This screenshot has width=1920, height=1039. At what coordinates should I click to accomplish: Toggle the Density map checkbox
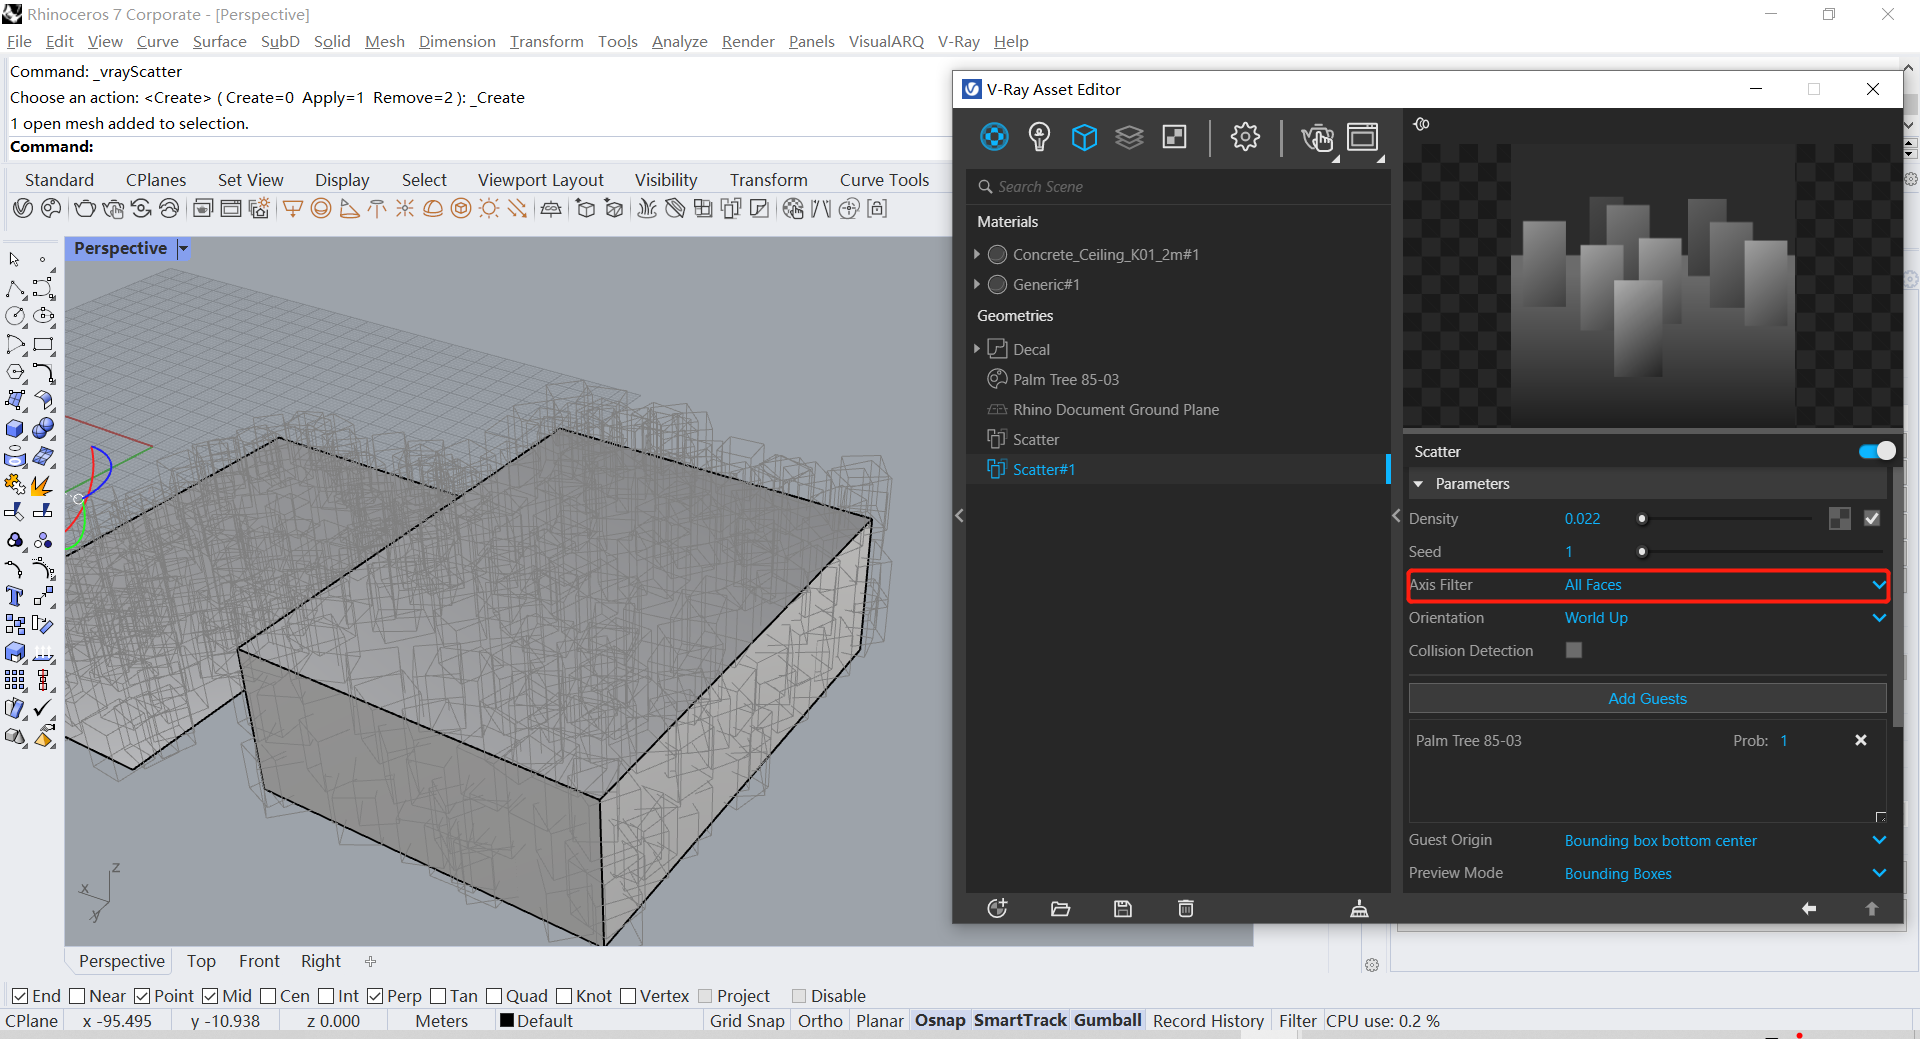point(1872,518)
